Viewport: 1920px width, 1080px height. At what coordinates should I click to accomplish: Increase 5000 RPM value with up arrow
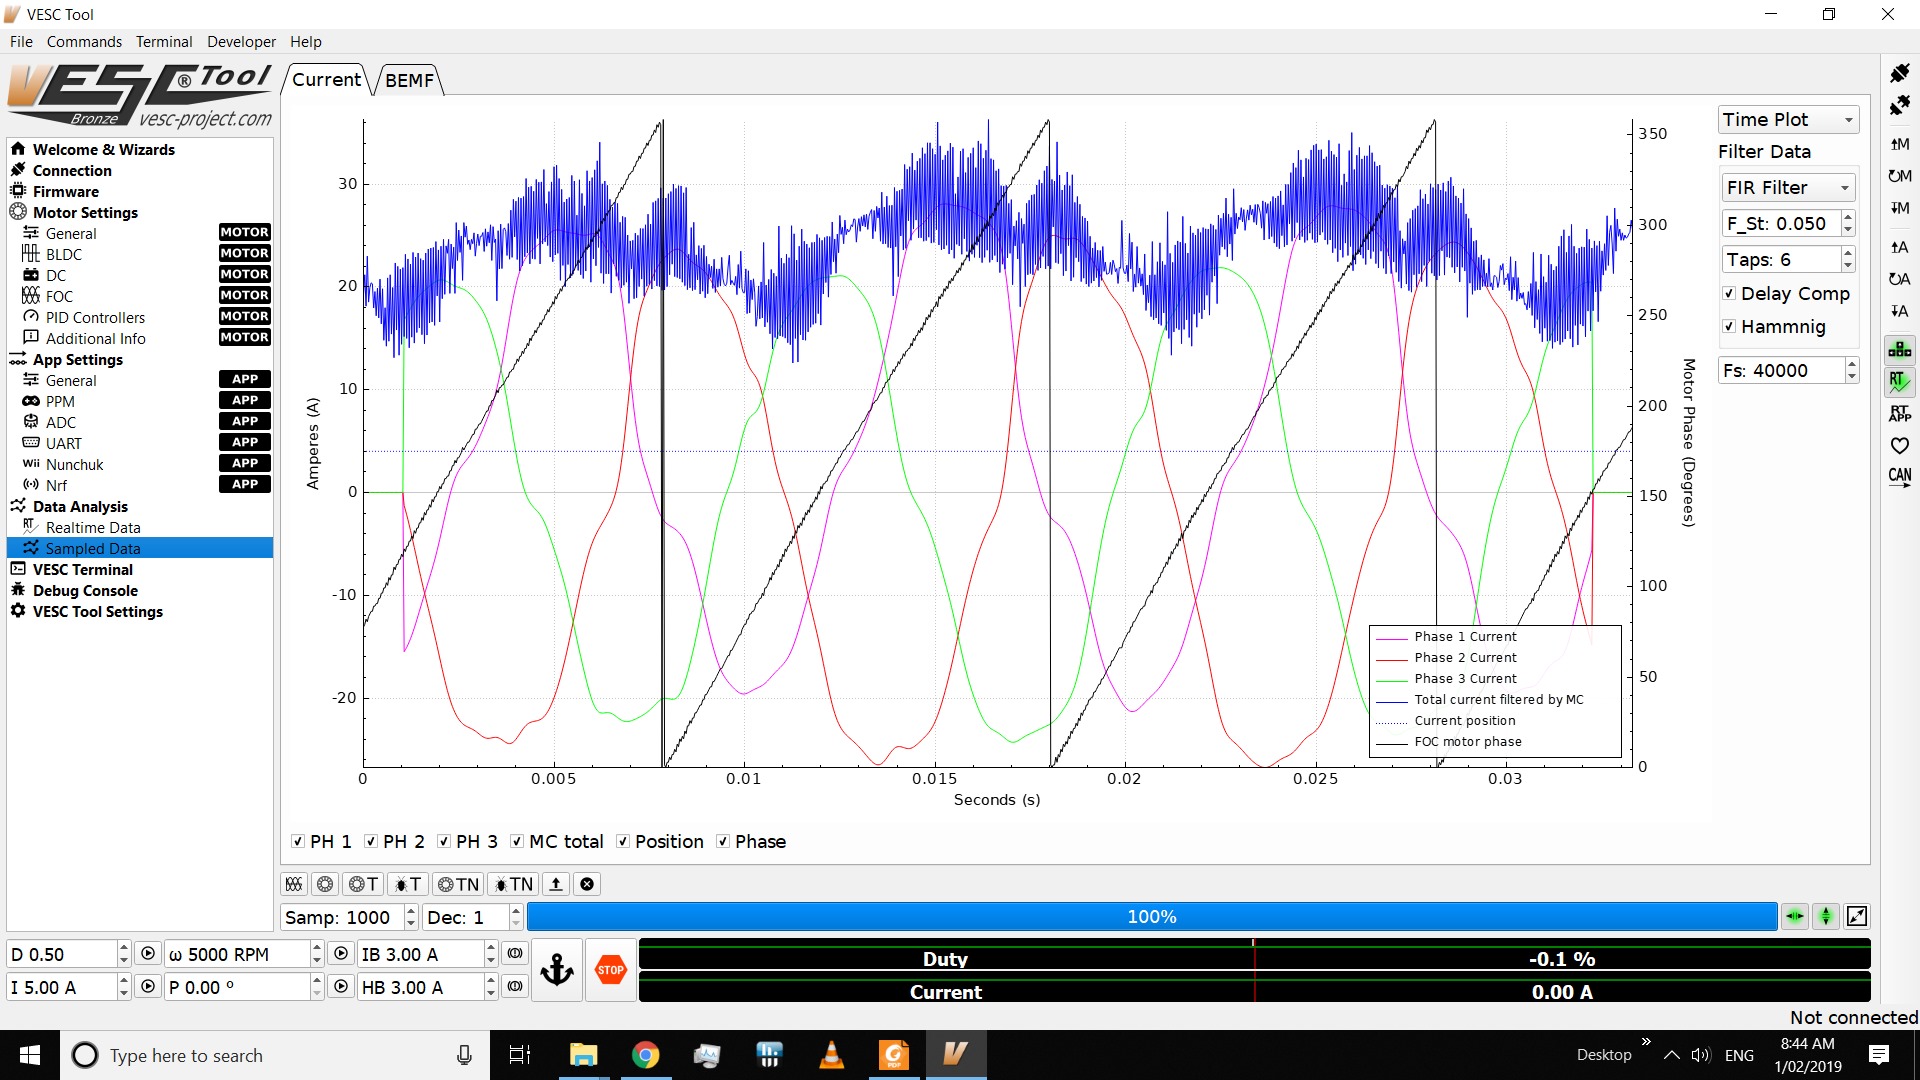[x=317, y=948]
